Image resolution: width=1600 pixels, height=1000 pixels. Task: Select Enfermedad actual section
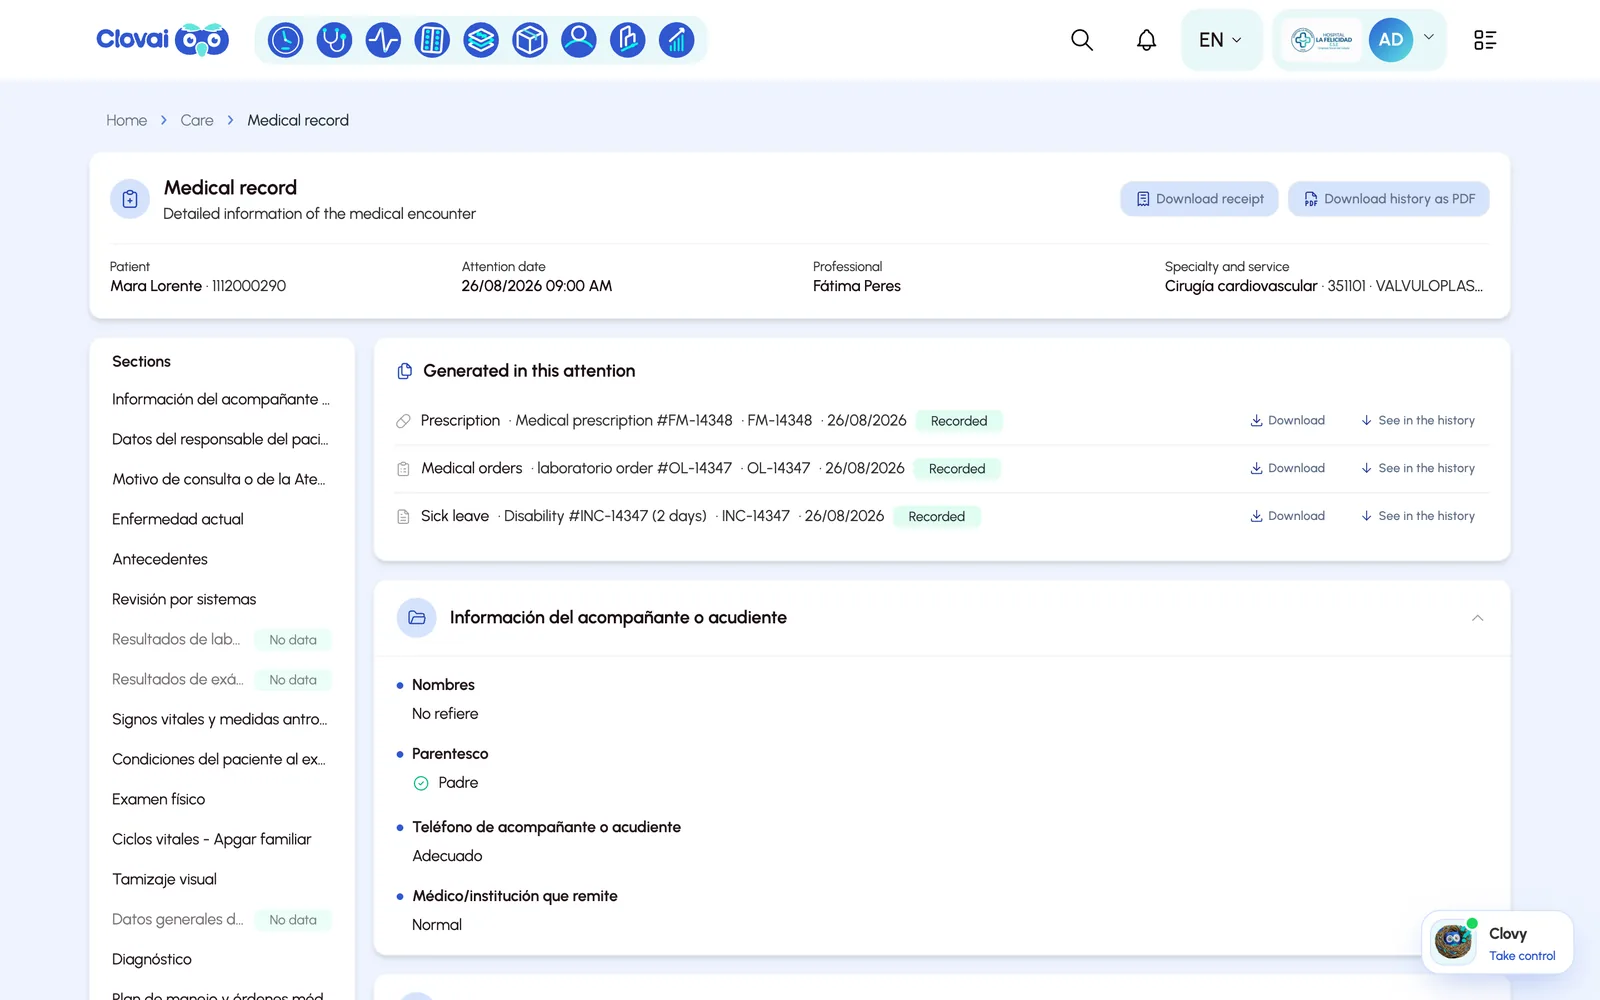[x=178, y=519]
